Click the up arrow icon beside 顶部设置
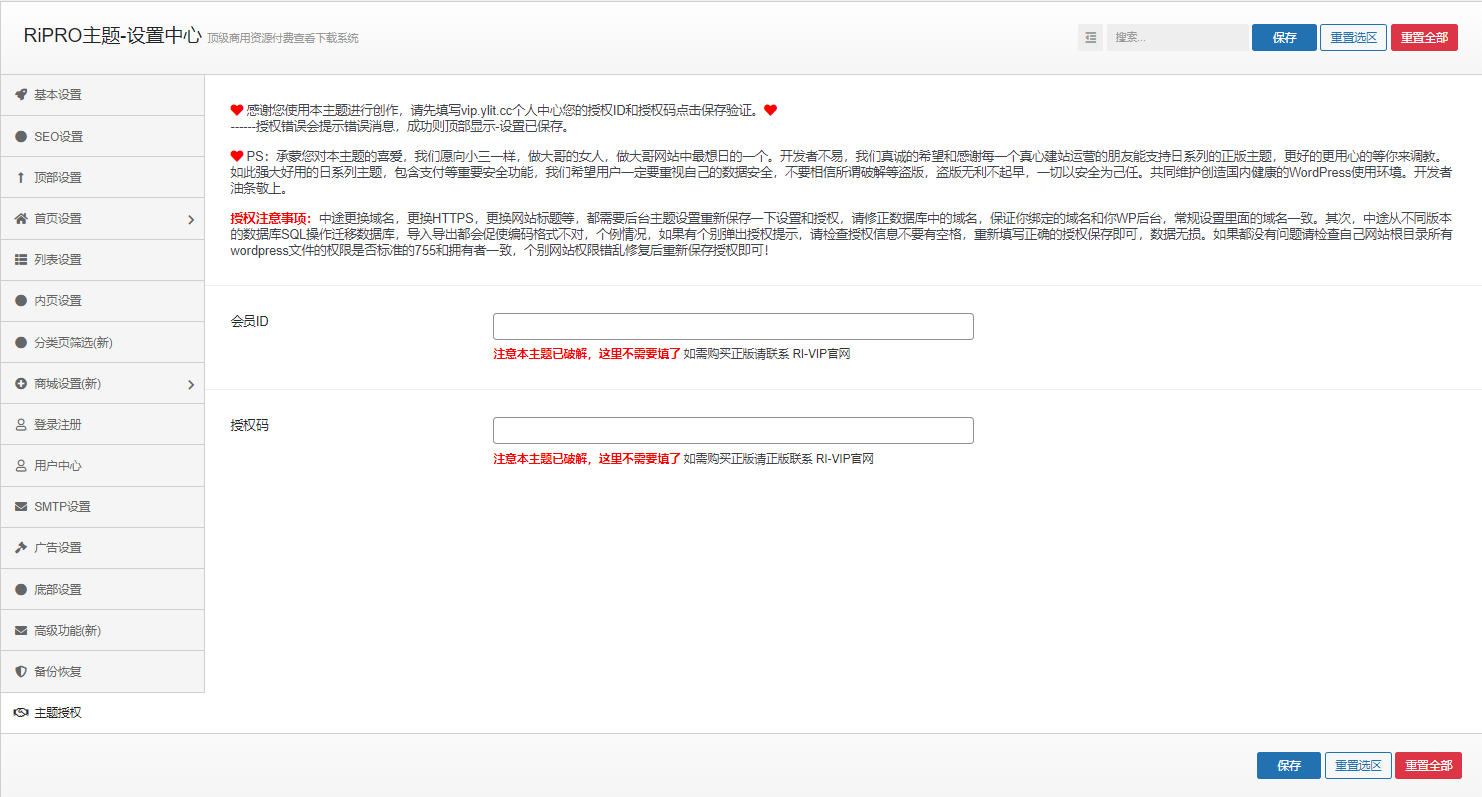This screenshot has height=797, width=1482. 21,177
